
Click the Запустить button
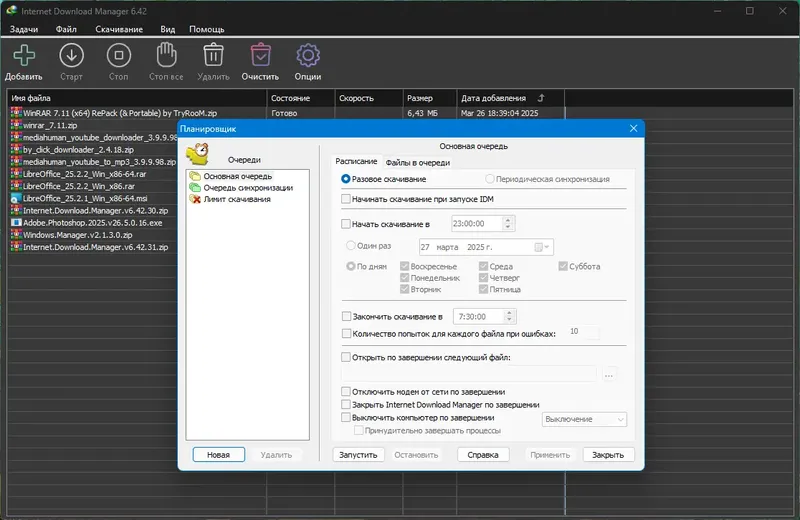tap(358, 455)
